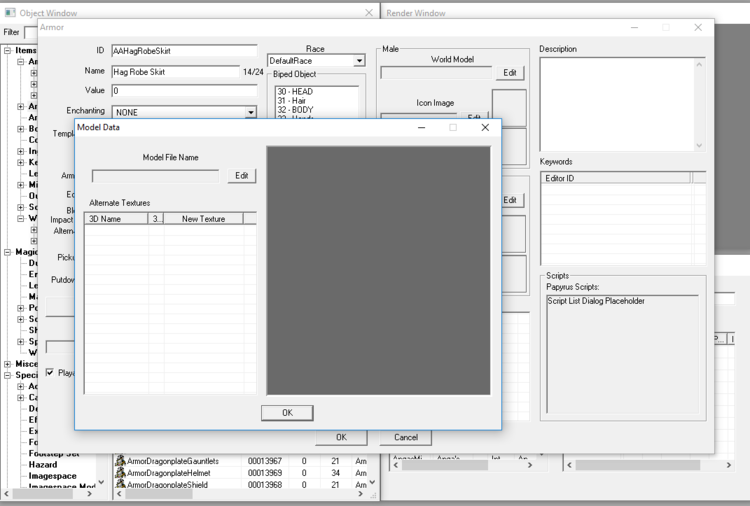The image size is (750, 506).
Task: Cancel the Armor window
Action: pyautogui.click(x=406, y=437)
